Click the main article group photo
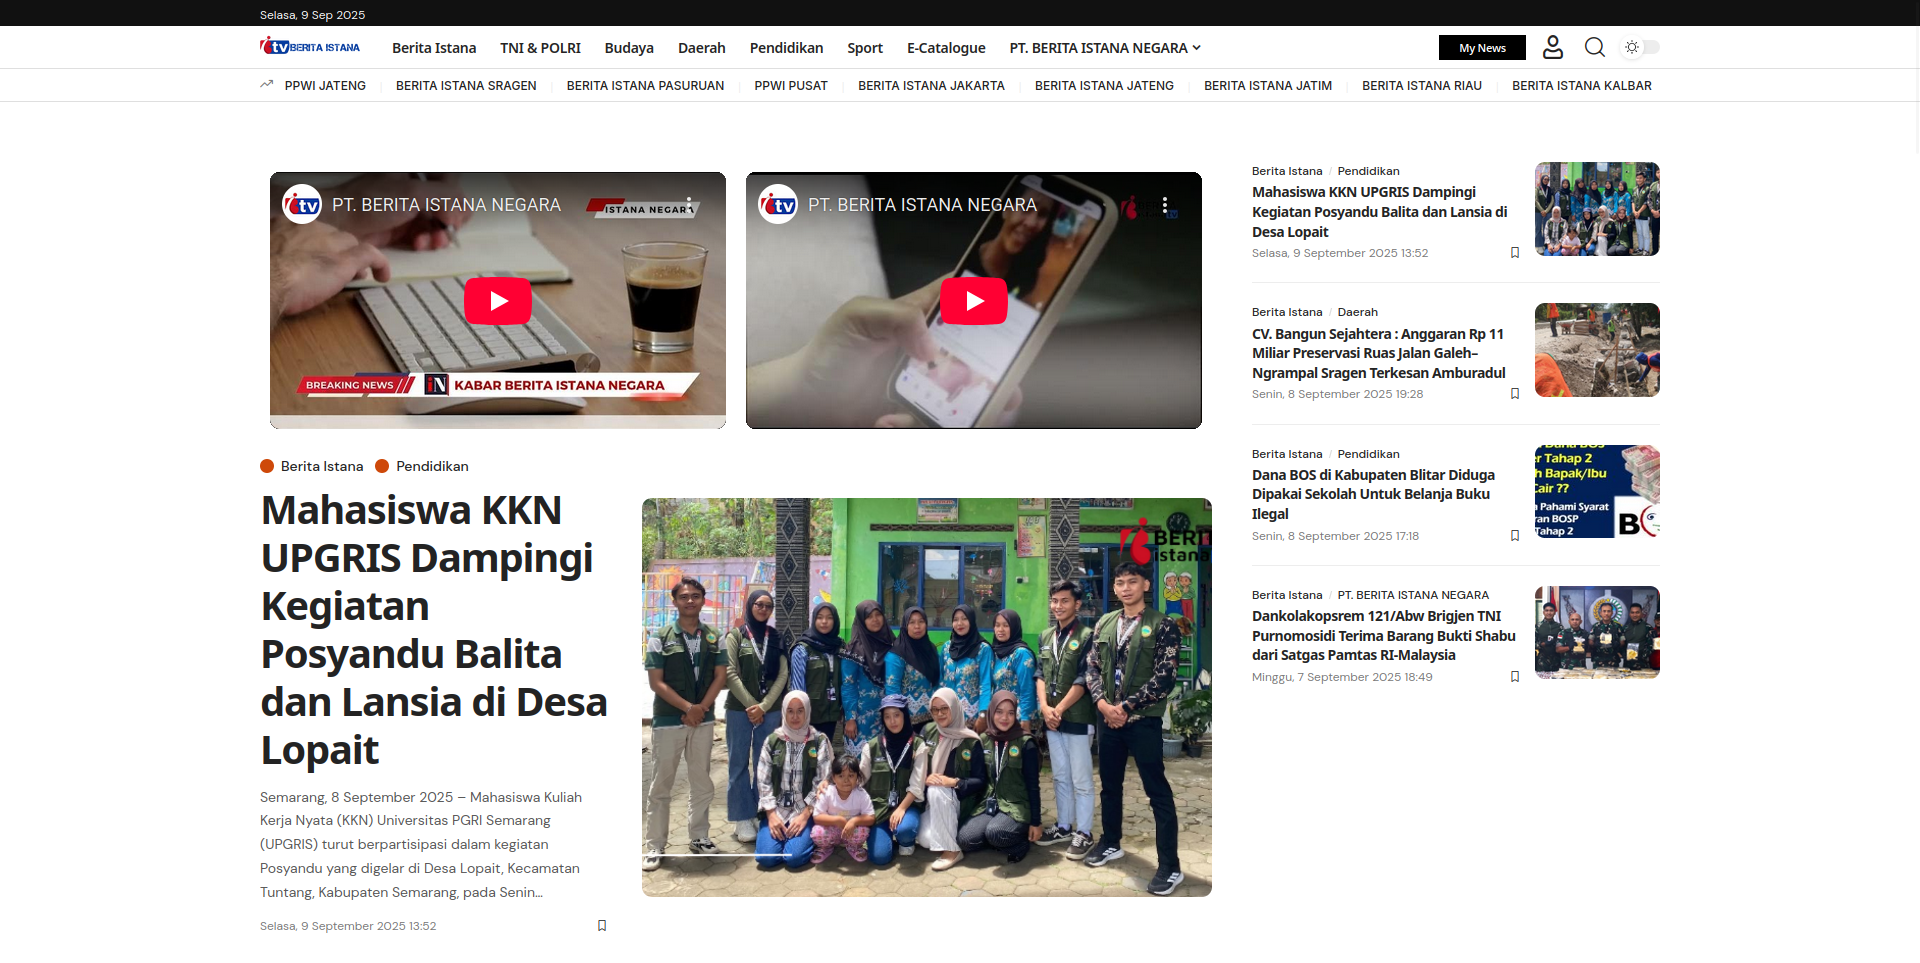This screenshot has height=963, width=1920. coord(927,697)
